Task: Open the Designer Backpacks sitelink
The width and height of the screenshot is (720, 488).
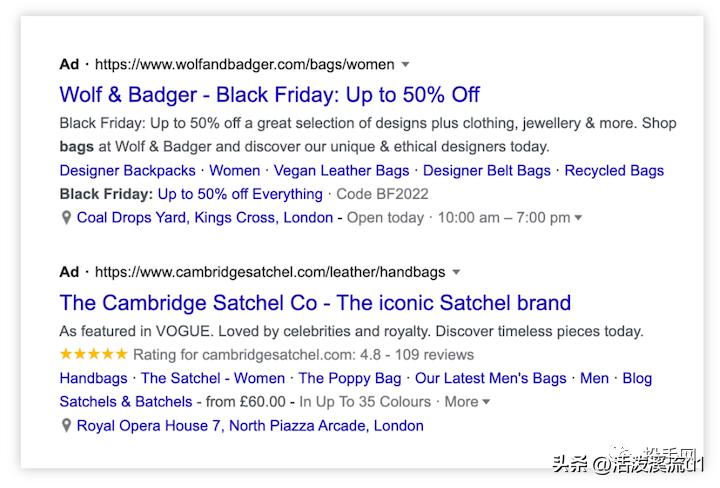Action: [x=127, y=170]
